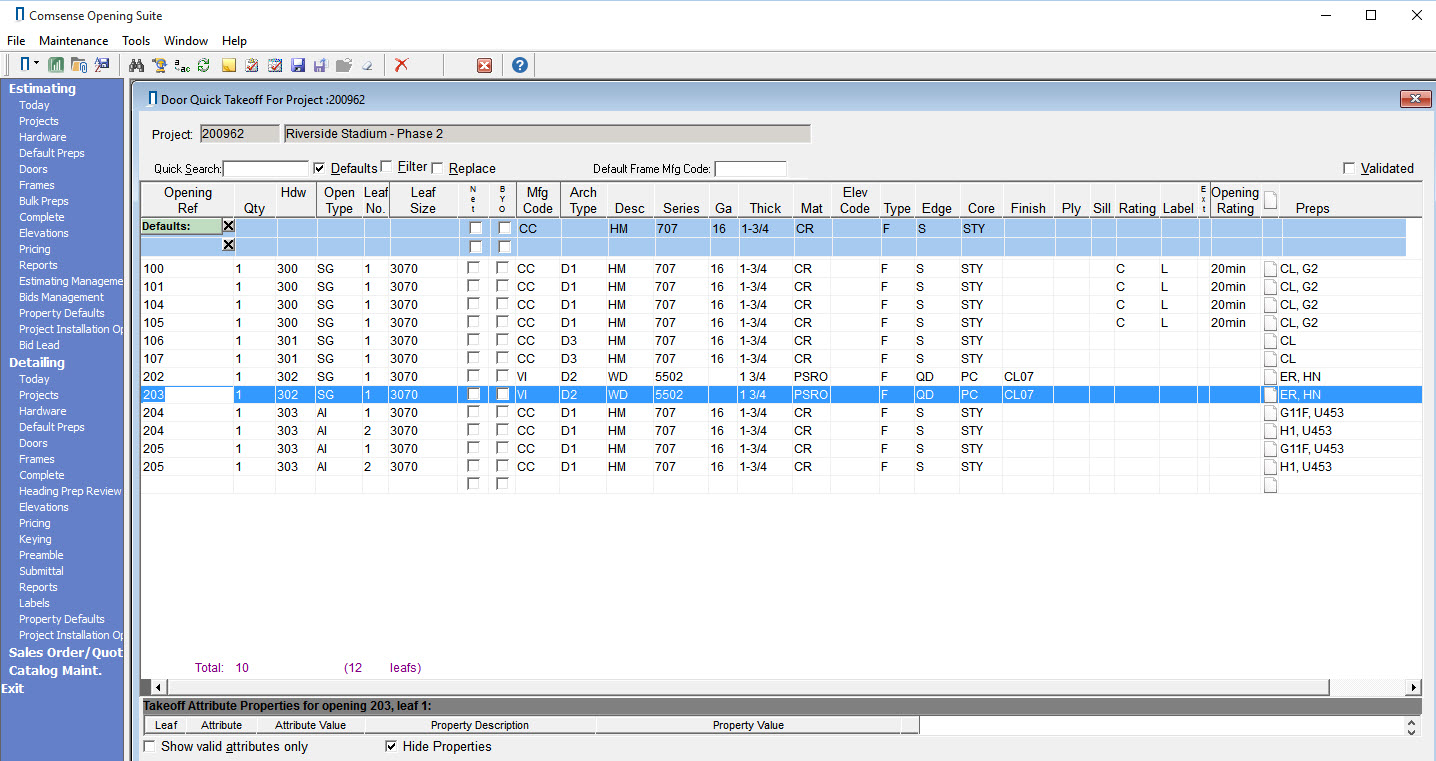Click the right arrow of horizontal scrollbar
Viewport: 1436px width, 761px height.
pos(1413,688)
